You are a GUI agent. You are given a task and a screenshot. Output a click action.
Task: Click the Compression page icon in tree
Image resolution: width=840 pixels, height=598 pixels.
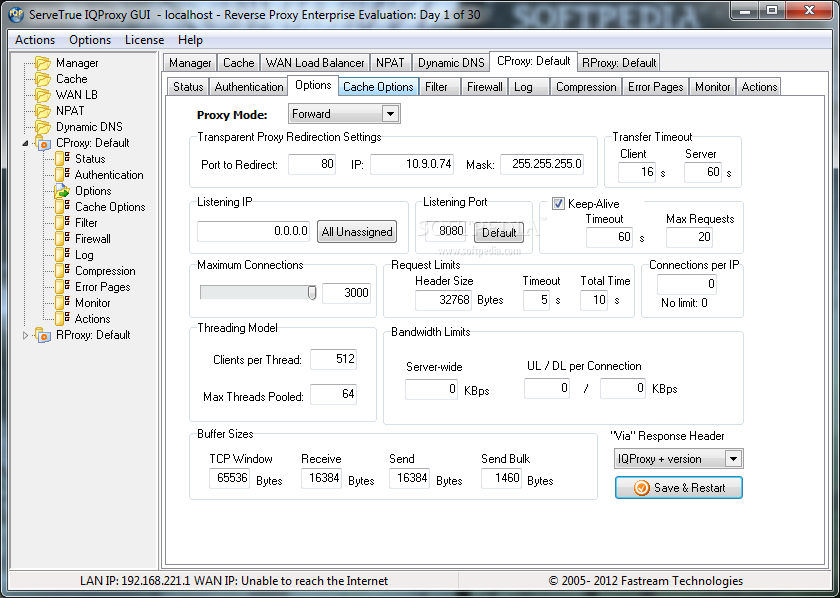click(x=63, y=271)
